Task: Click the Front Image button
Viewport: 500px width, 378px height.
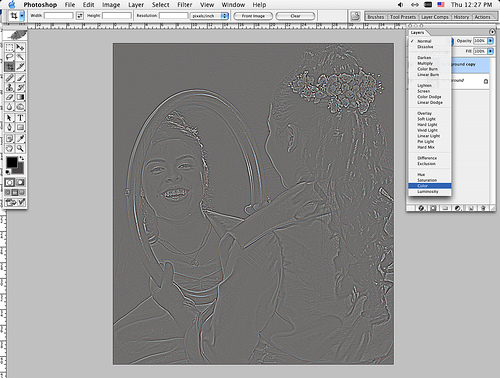Action: click(253, 16)
